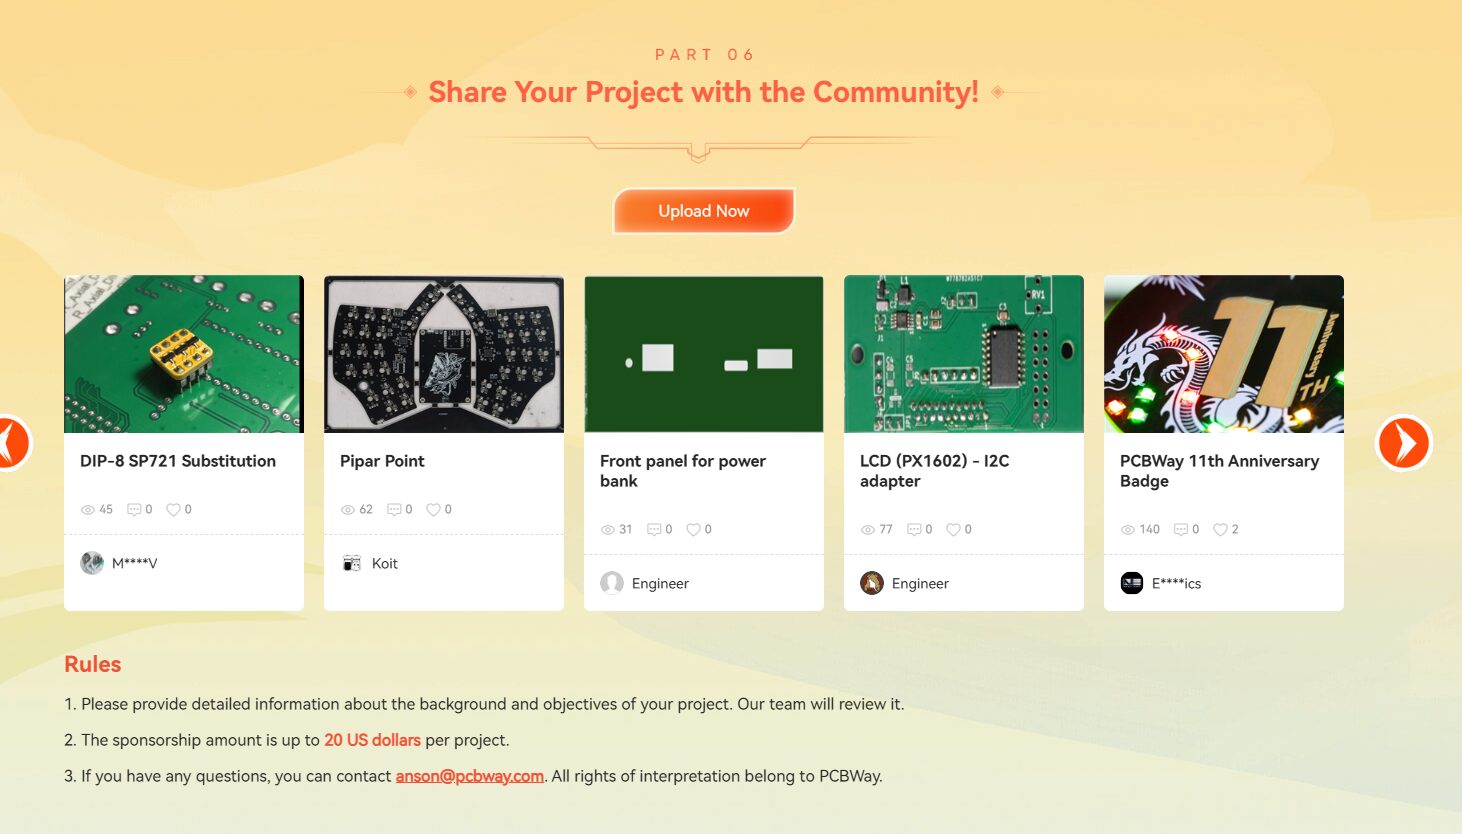This screenshot has height=834, width=1462.
Task: Like the PCBWay 11th Anniversary Badge project
Action: click(1220, 529)
